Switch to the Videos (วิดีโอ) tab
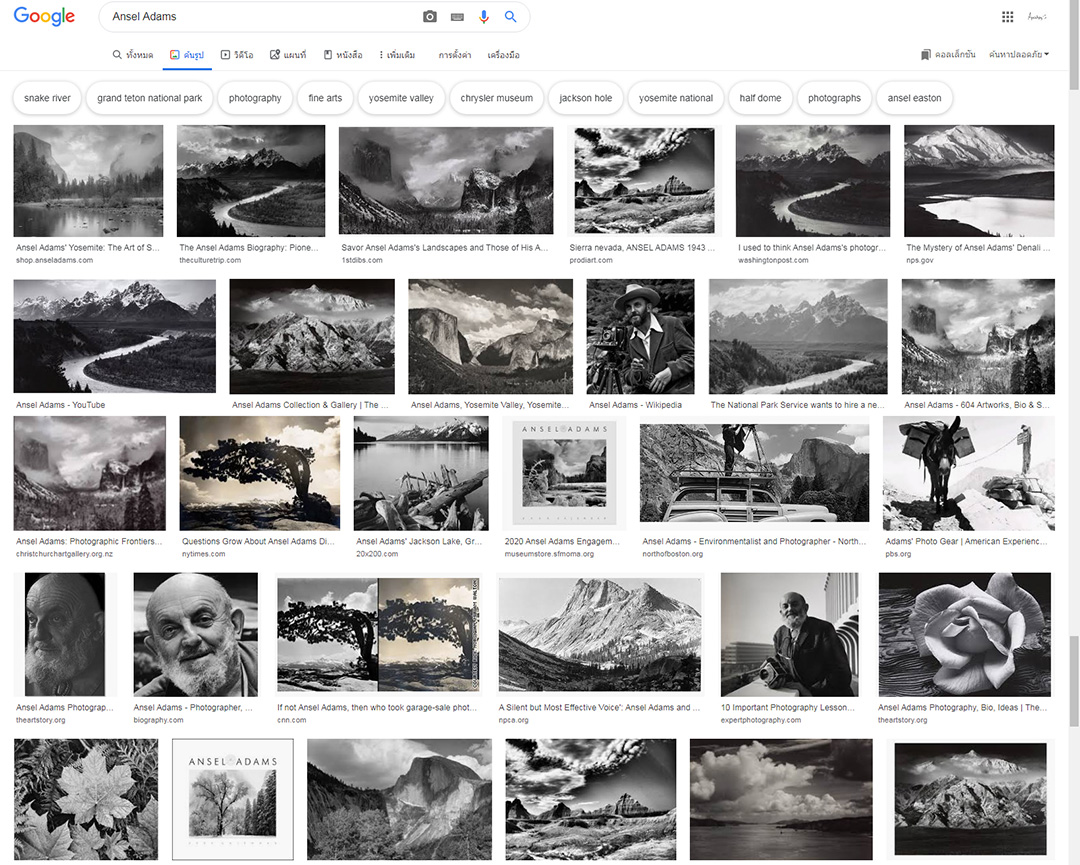The image size is (1080, 865). coord(237,55)
